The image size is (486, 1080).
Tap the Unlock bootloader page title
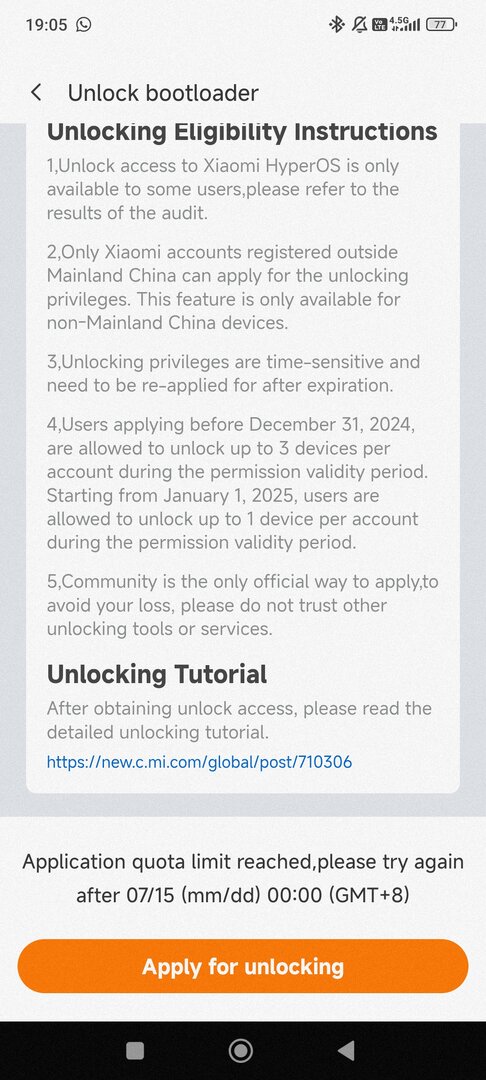point(163,93)
